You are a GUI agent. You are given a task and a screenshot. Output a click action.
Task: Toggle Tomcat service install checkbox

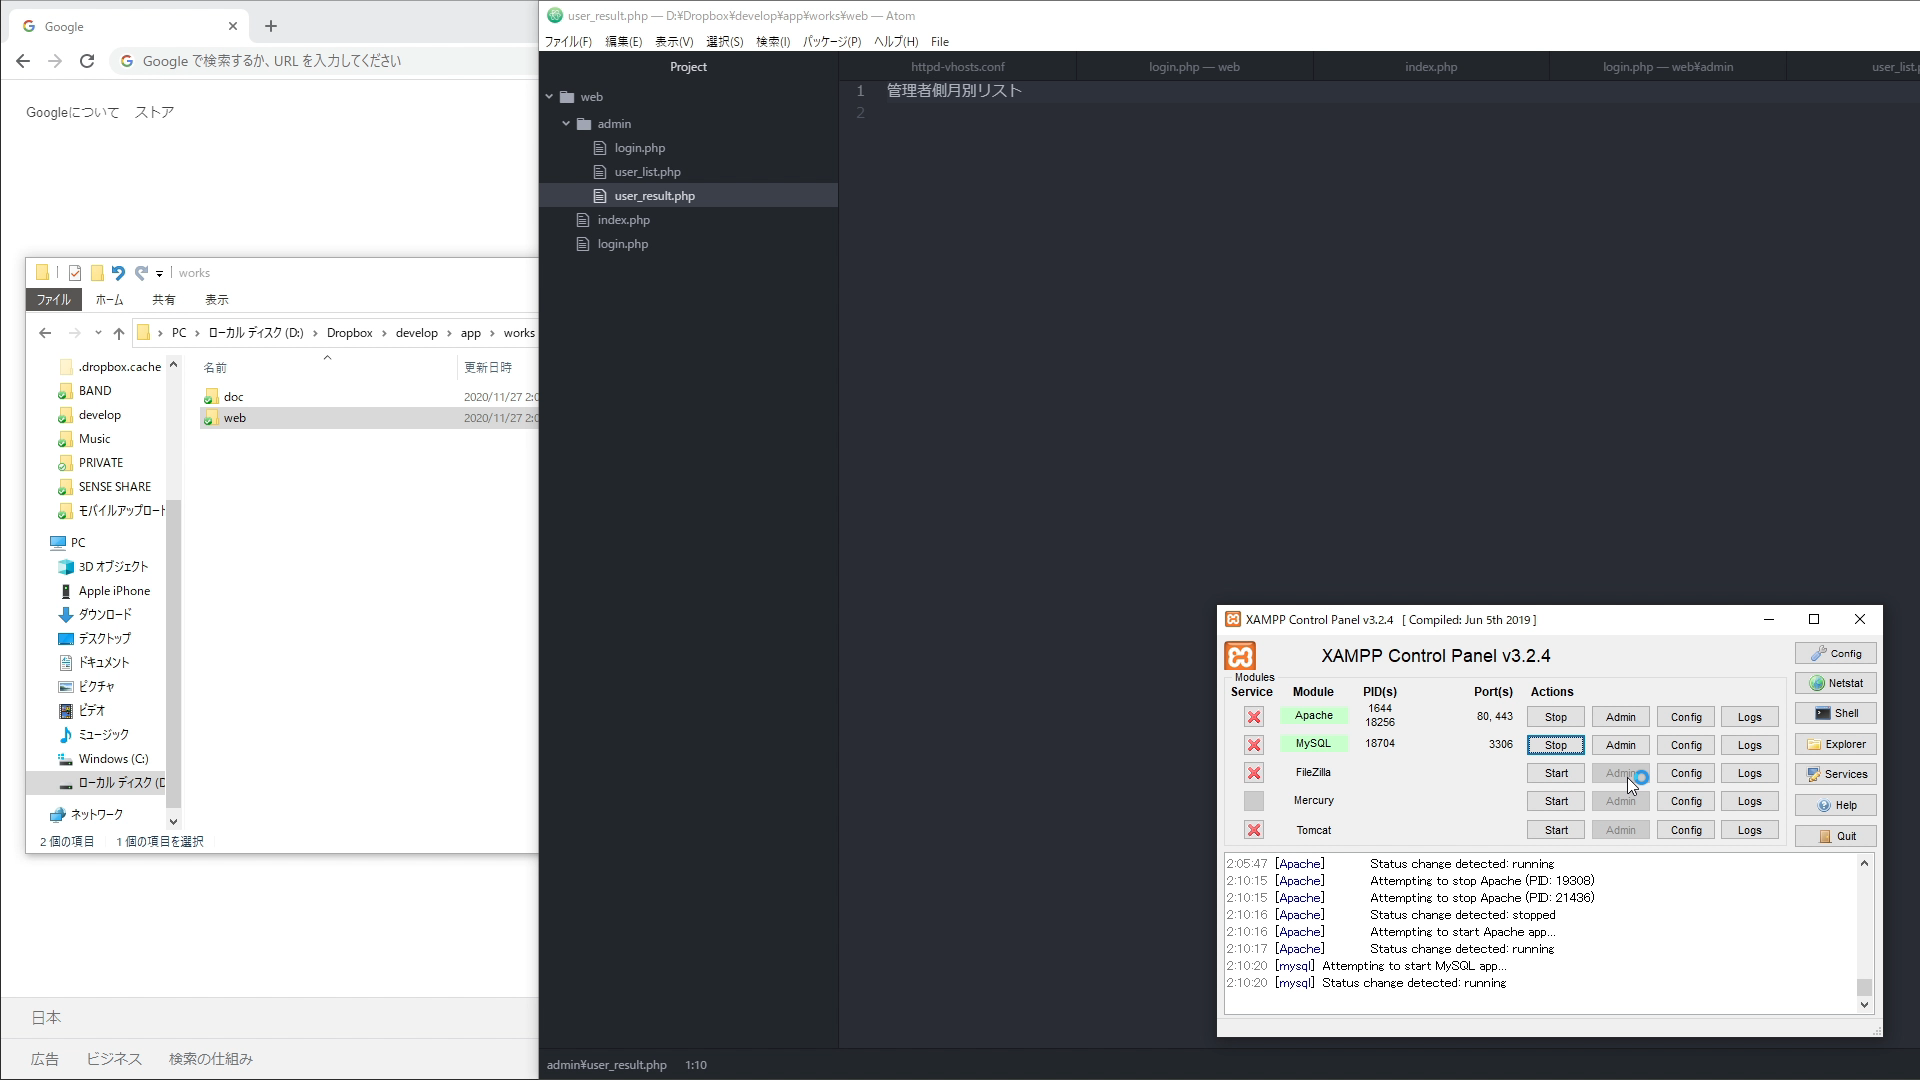pos(1254,830)
